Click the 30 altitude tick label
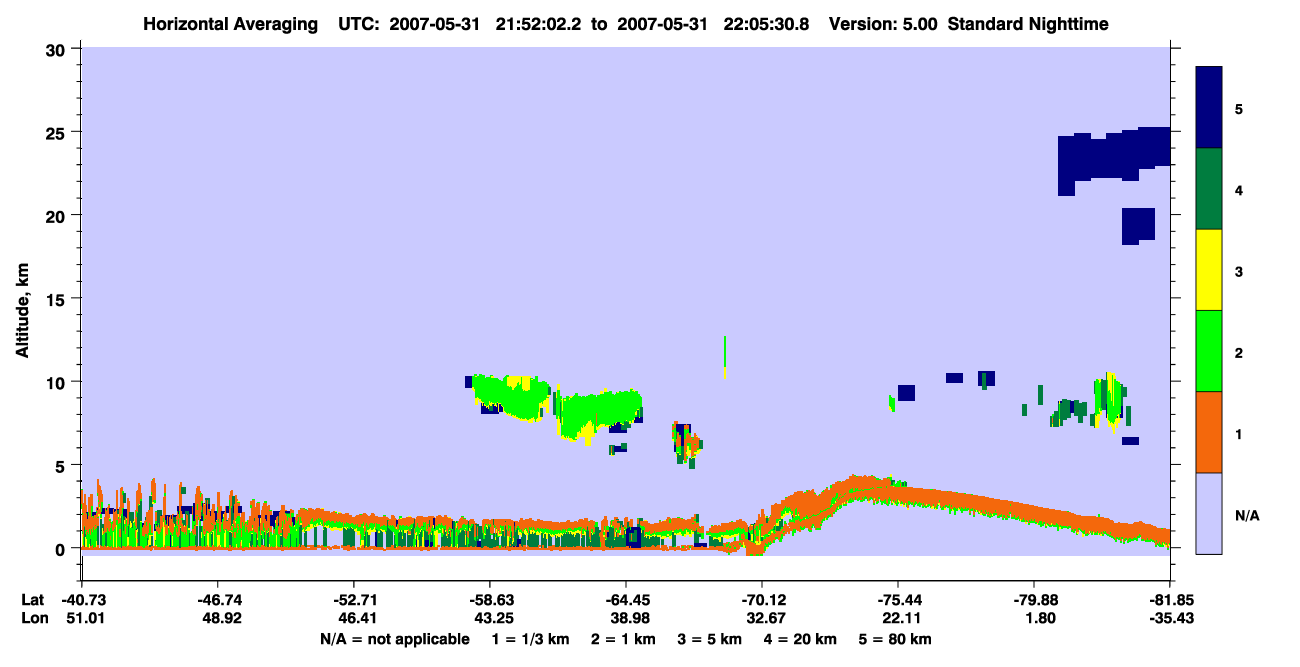Viewport: 1300px width, 667px height. [x=57, y=49]
